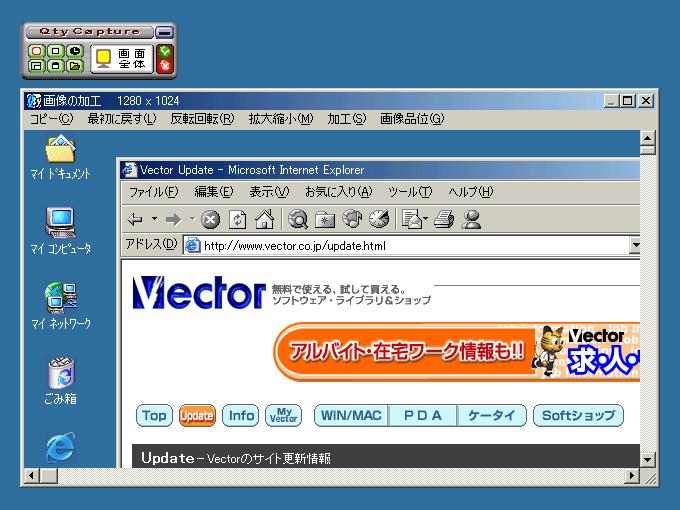This screenshot has height=510, width=680.
Task: Click the horizontal scrollbar thumb
Action: (49, 476)
